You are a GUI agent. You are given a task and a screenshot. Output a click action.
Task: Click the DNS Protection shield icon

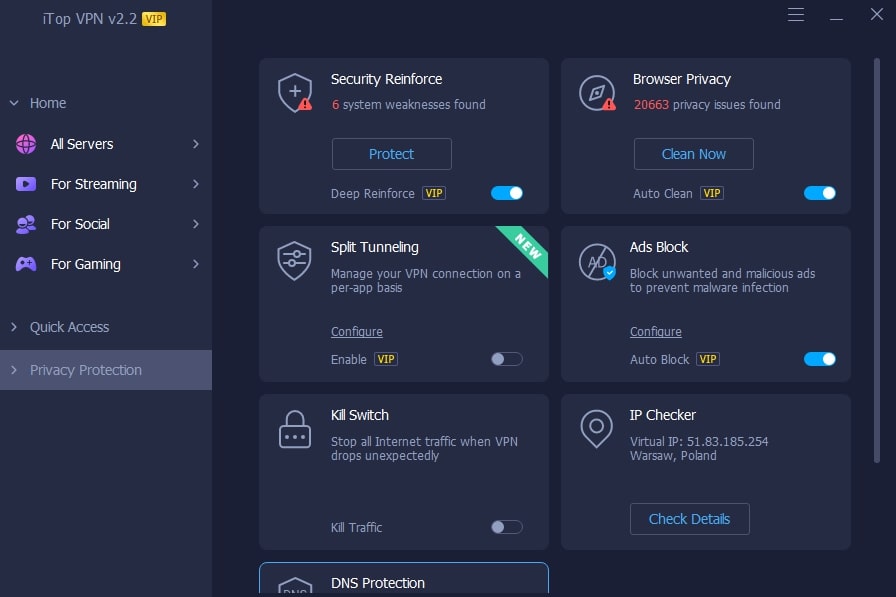tap(295, 586)
